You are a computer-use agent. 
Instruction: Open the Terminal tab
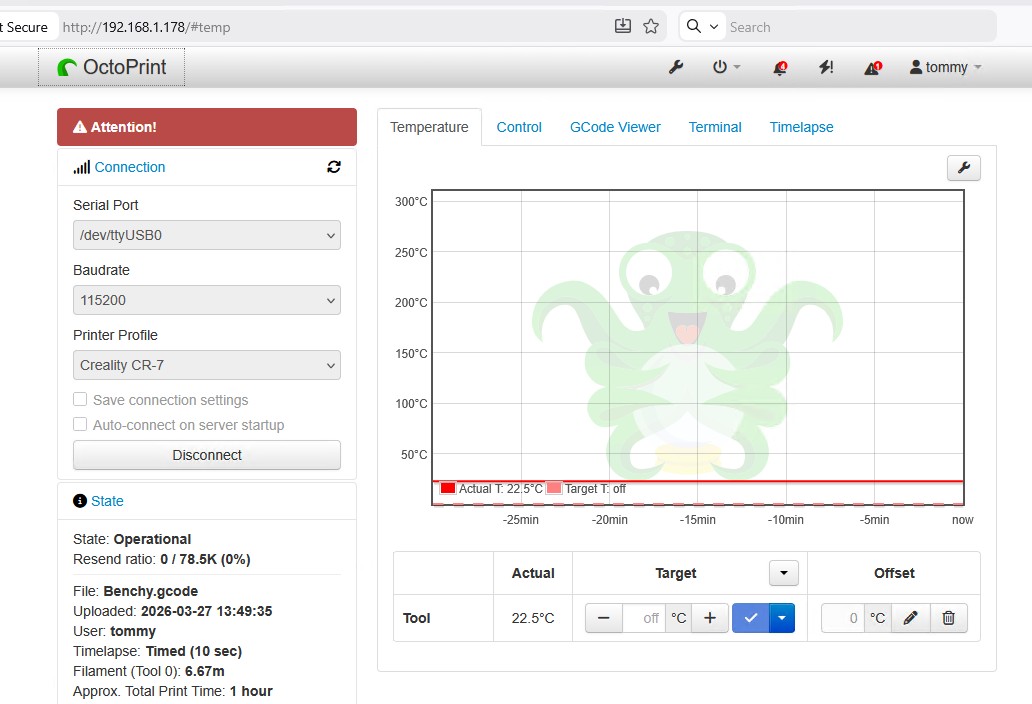[715, 127]
